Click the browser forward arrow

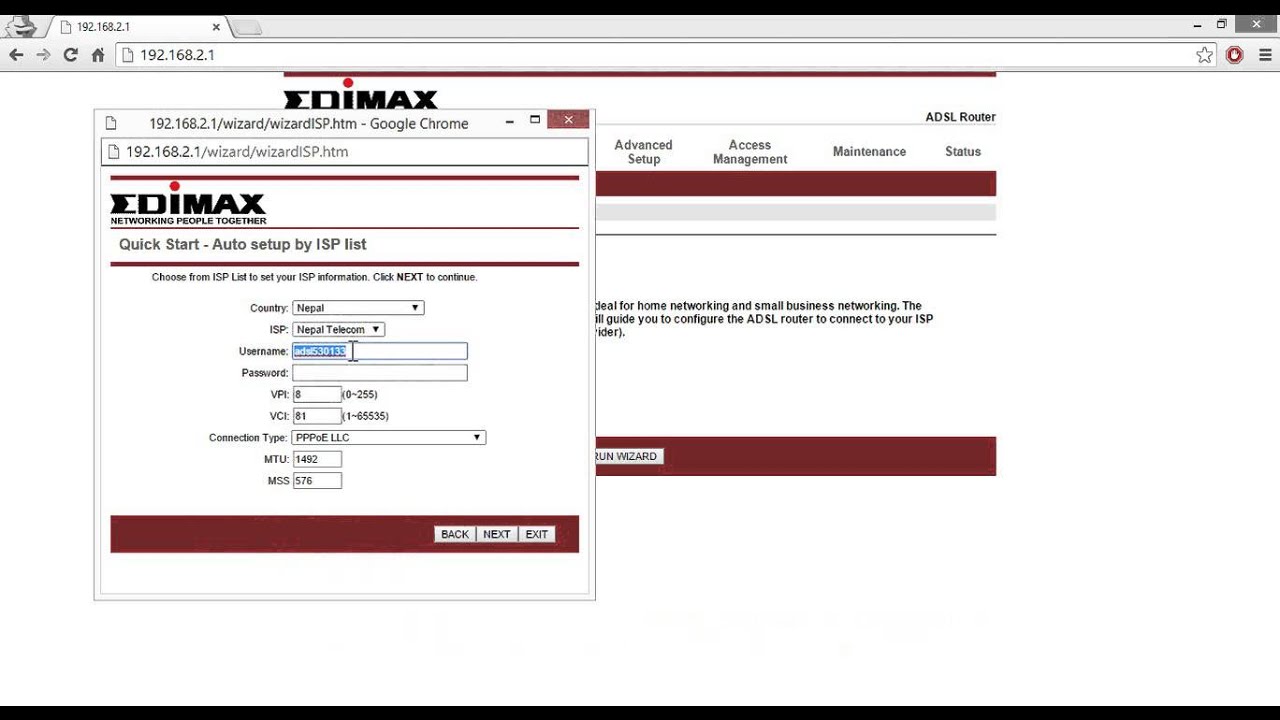[43, 55]
